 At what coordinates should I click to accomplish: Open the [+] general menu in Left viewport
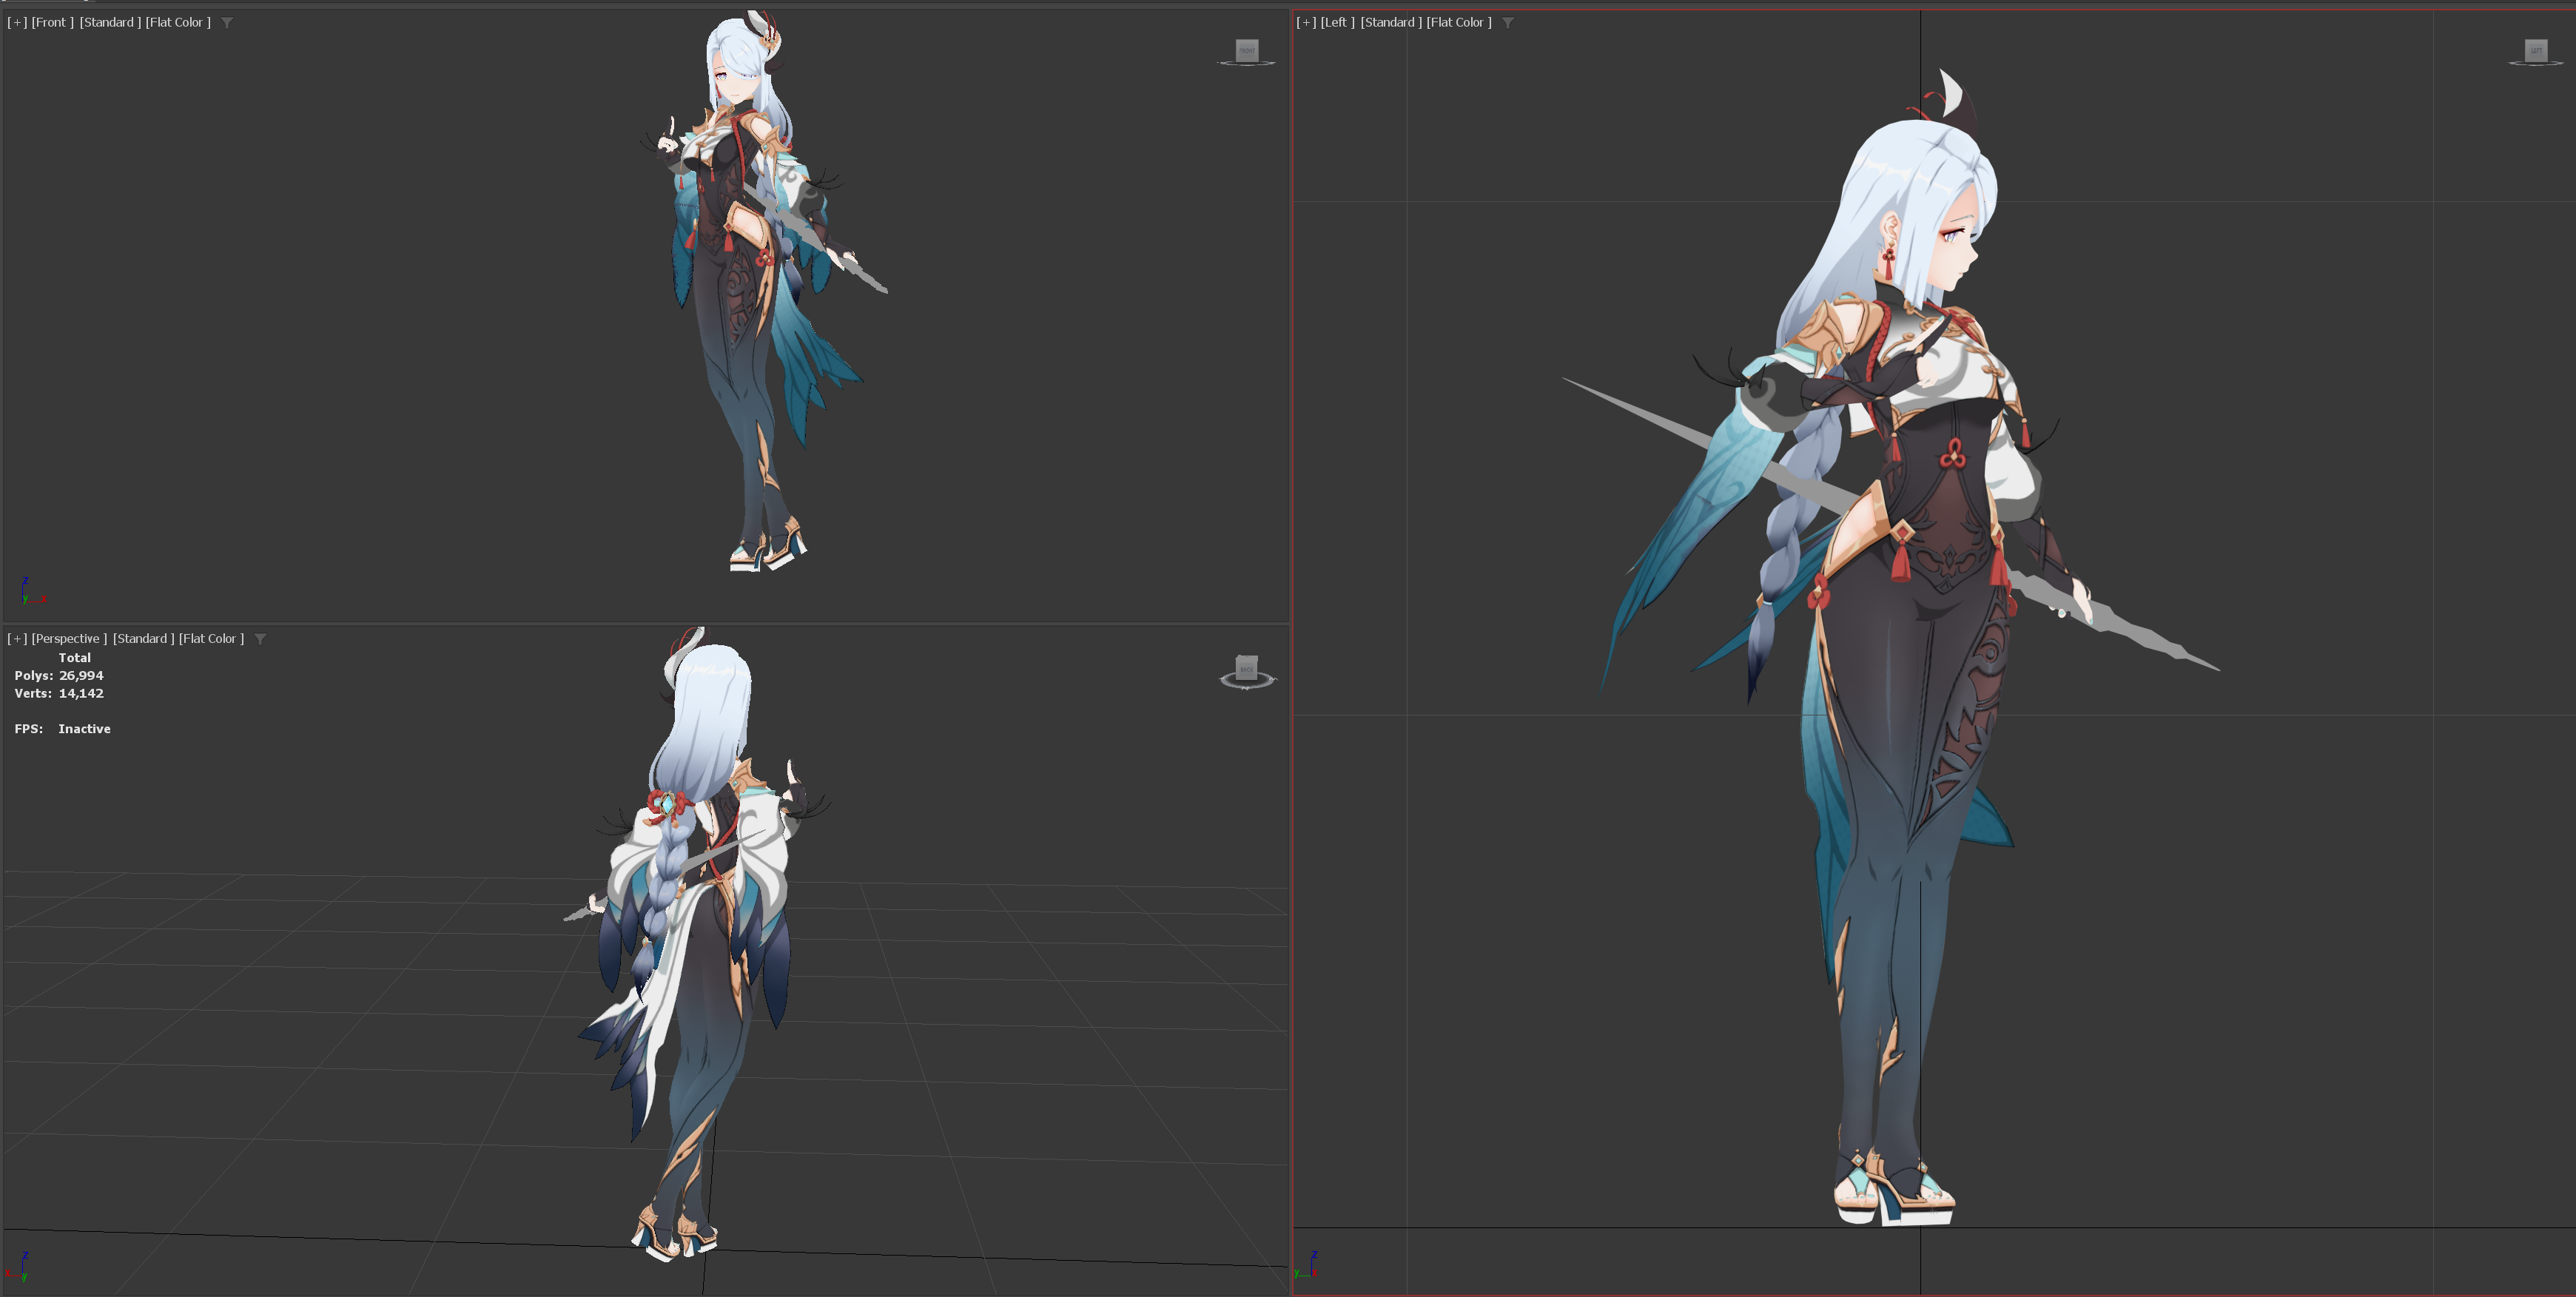click(1306, 22)
